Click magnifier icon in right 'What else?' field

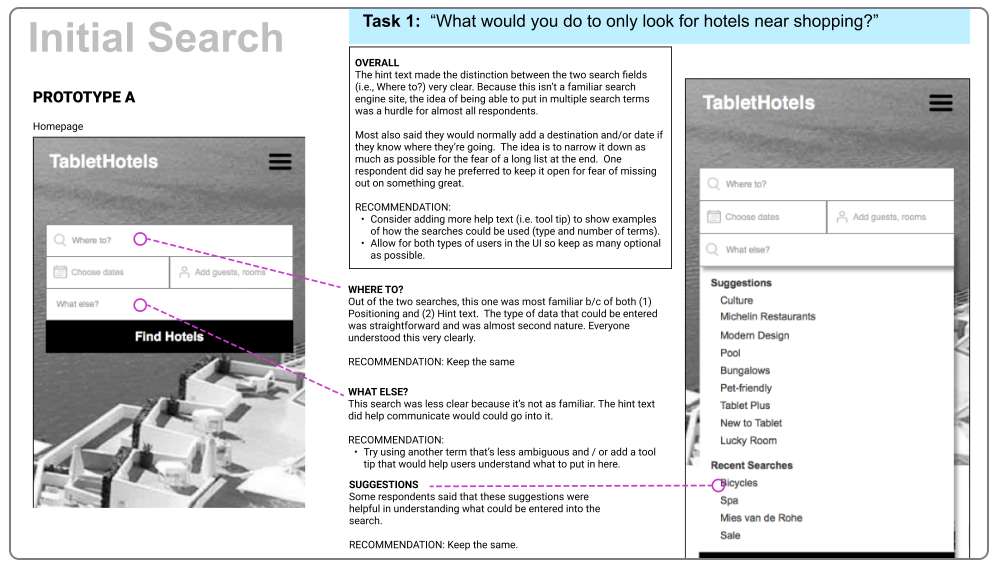712,249
